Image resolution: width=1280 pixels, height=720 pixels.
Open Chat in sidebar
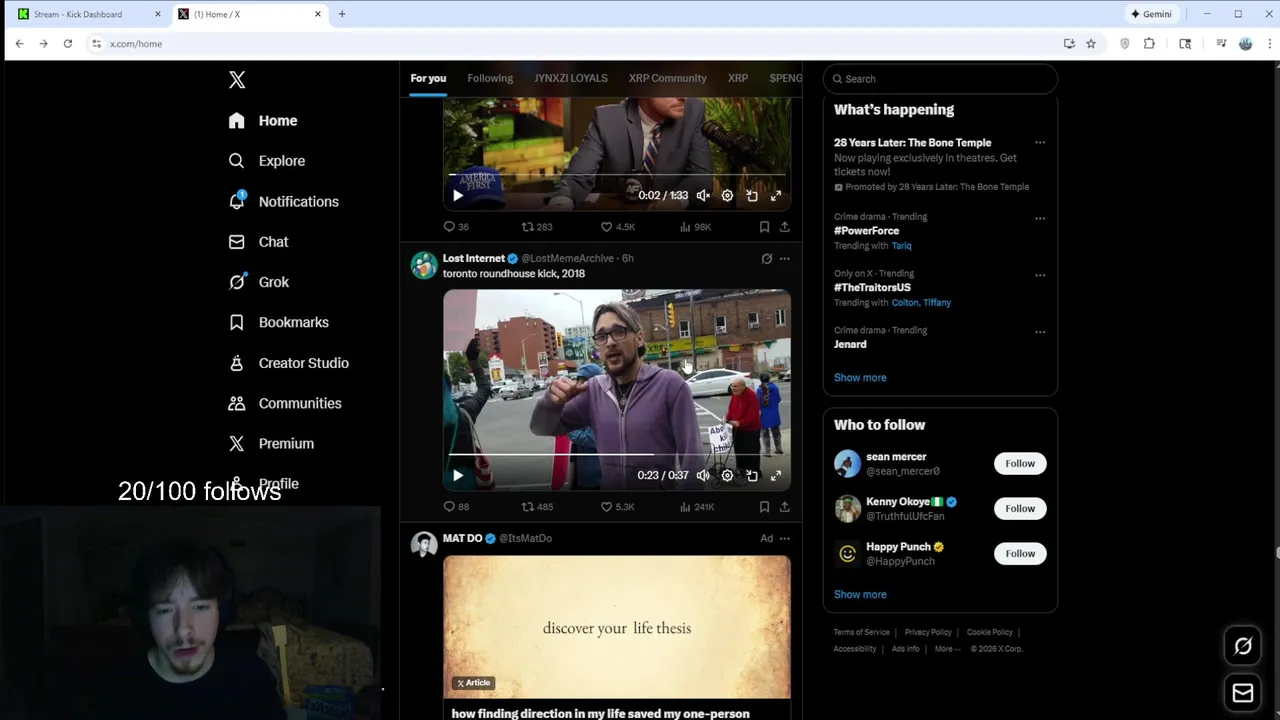point(258,242)
